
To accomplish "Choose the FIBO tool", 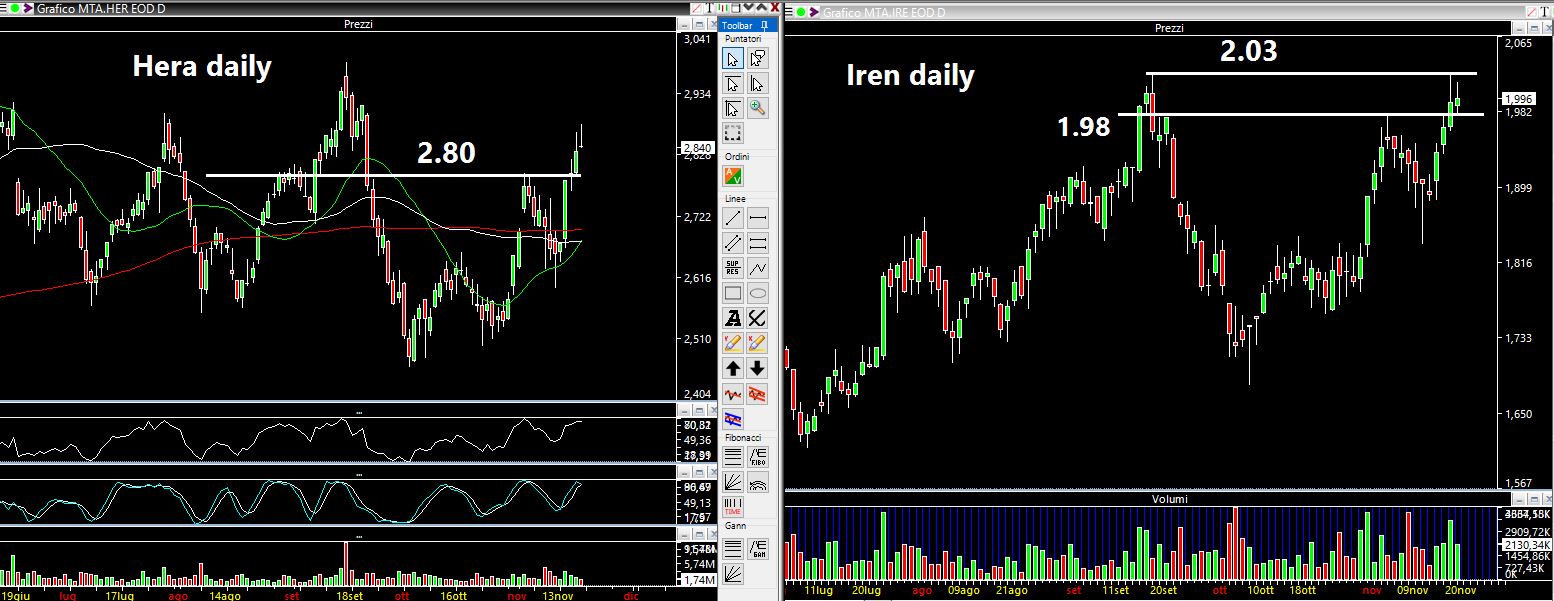I will (x=757, y=457).
